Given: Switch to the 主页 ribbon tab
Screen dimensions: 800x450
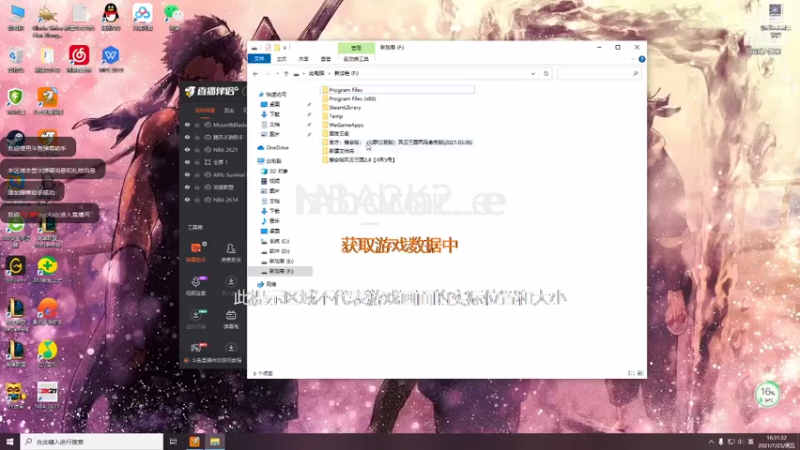Looking at the screenshot, I should (x=282, y=59).
